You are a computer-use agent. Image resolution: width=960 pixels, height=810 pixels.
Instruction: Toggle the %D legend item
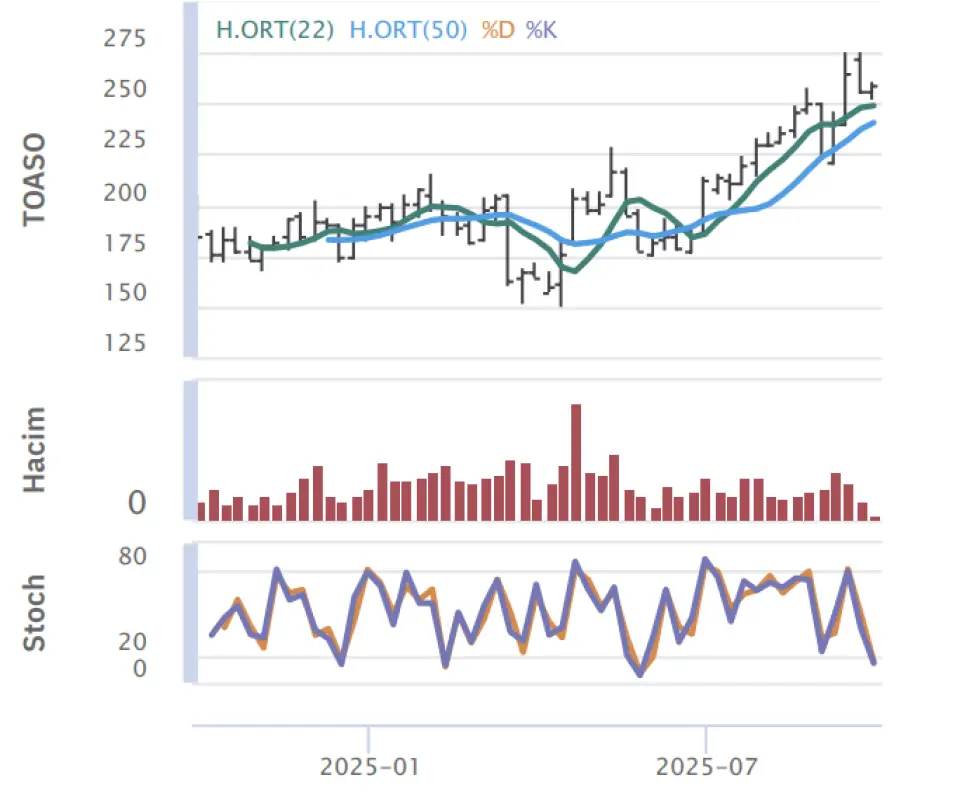(497, 30)
